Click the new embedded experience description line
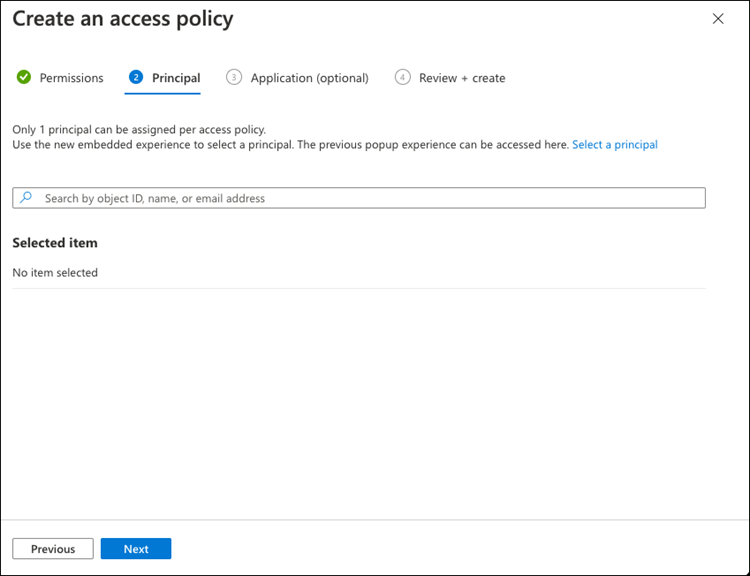This screenshot has width=750, height=576. click(290, 145)
